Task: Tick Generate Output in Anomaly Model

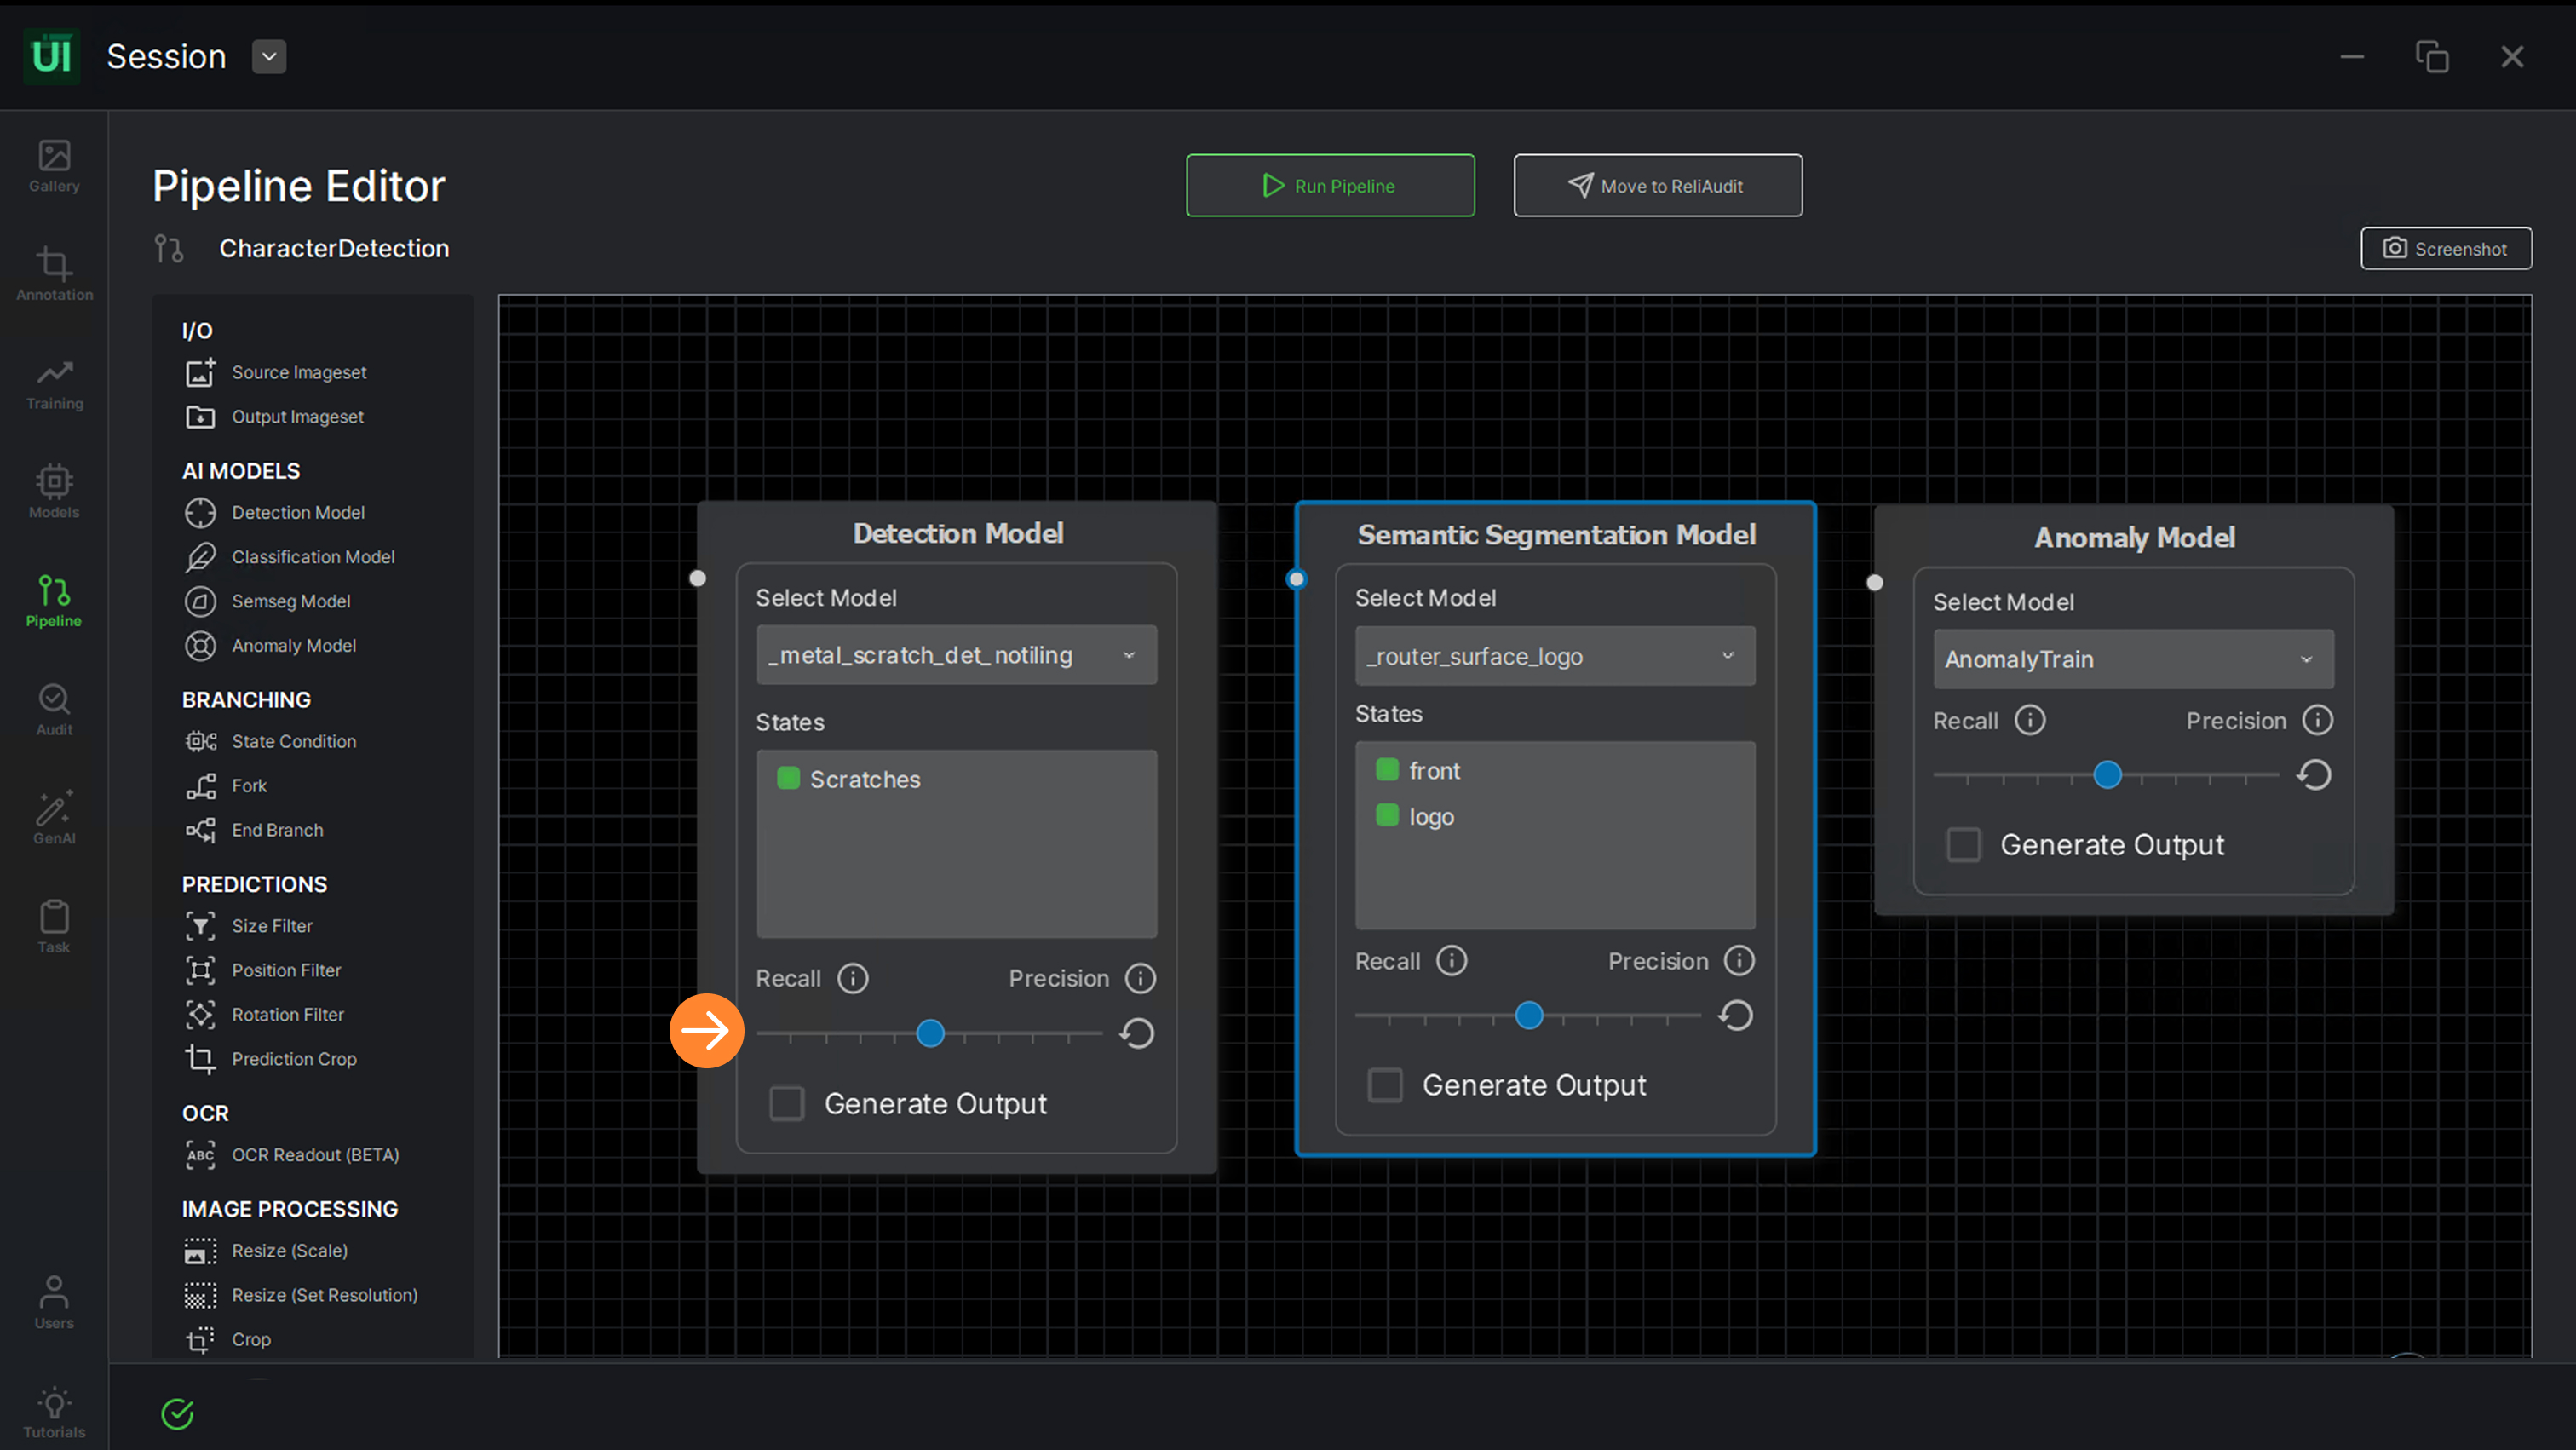Action: click(1963, 845)
